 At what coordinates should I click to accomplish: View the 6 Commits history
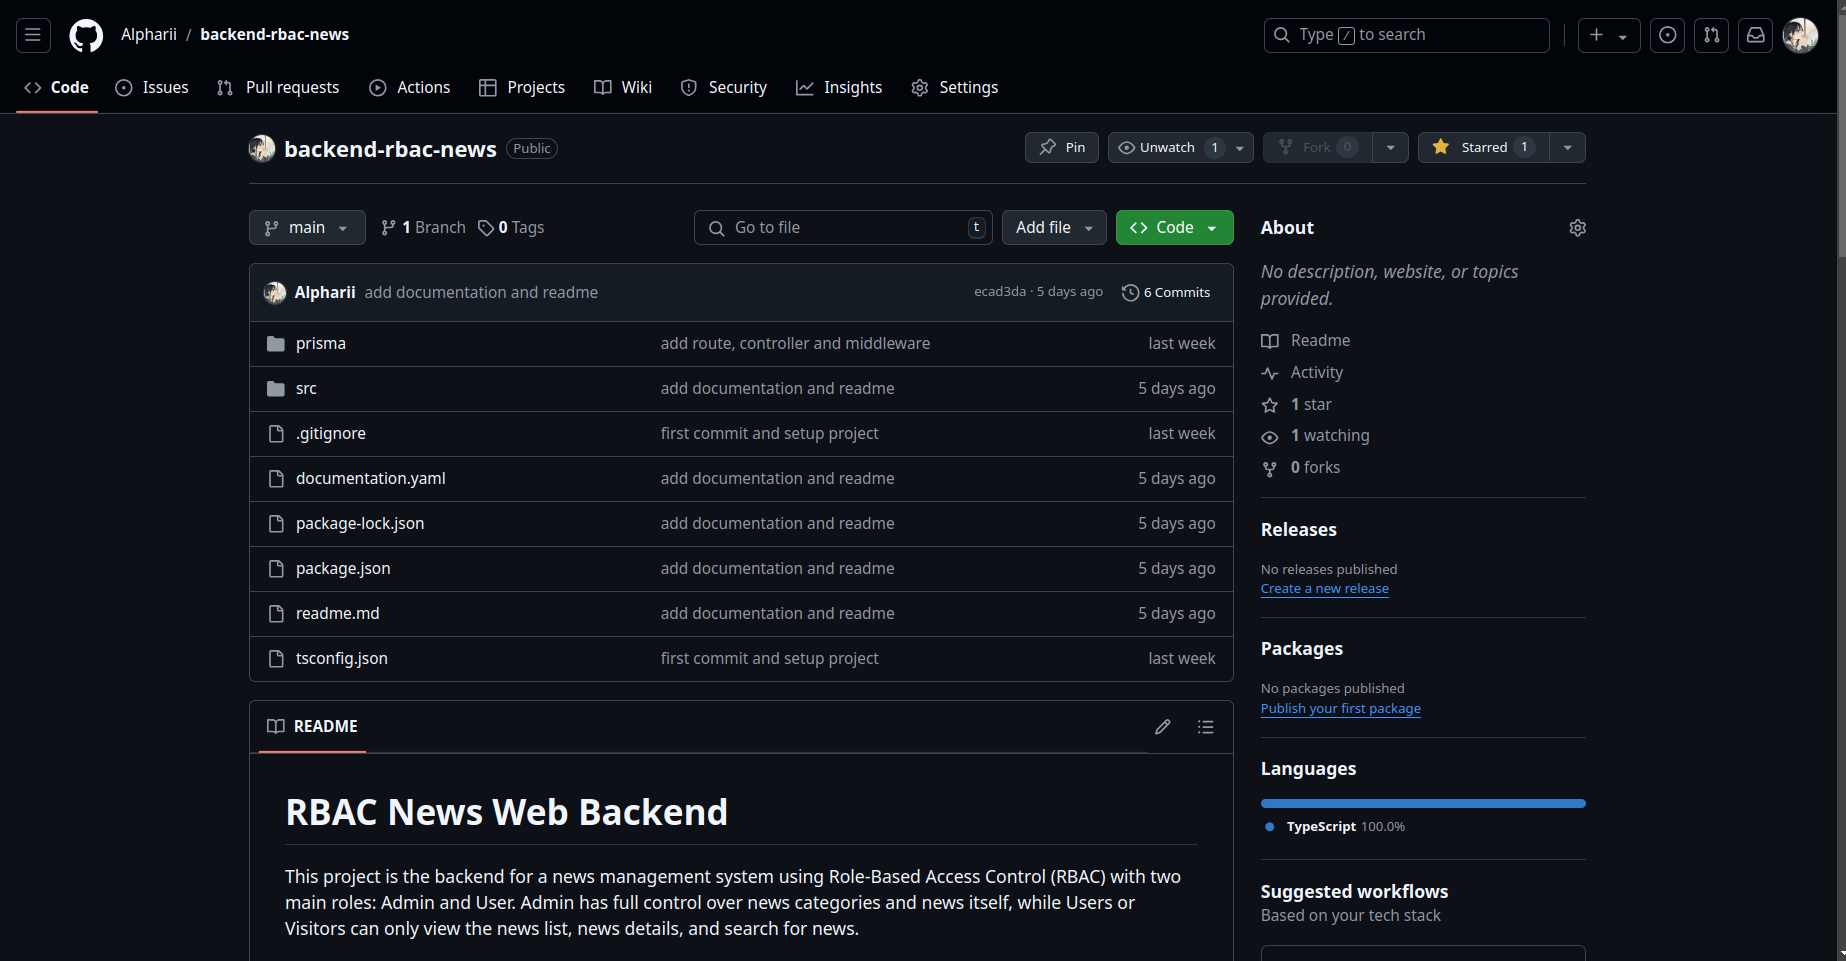(x=1166, y=293)
